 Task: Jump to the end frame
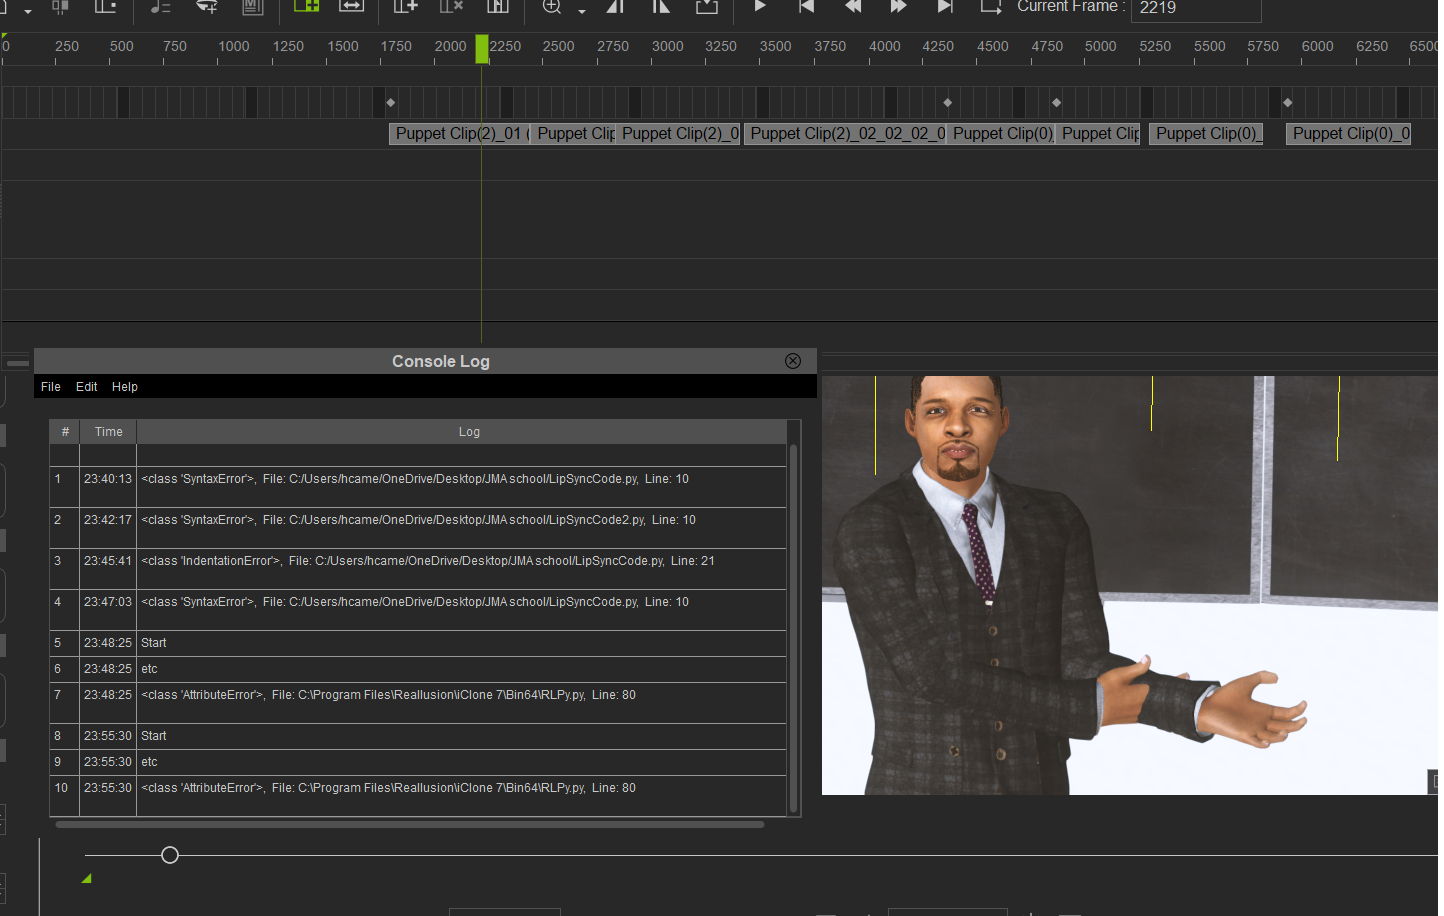944,6
